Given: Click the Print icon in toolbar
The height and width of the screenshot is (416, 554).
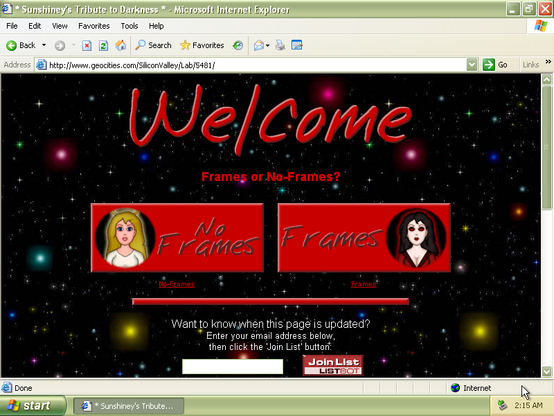Looking at the screenshot, I should tap(280, 45).
